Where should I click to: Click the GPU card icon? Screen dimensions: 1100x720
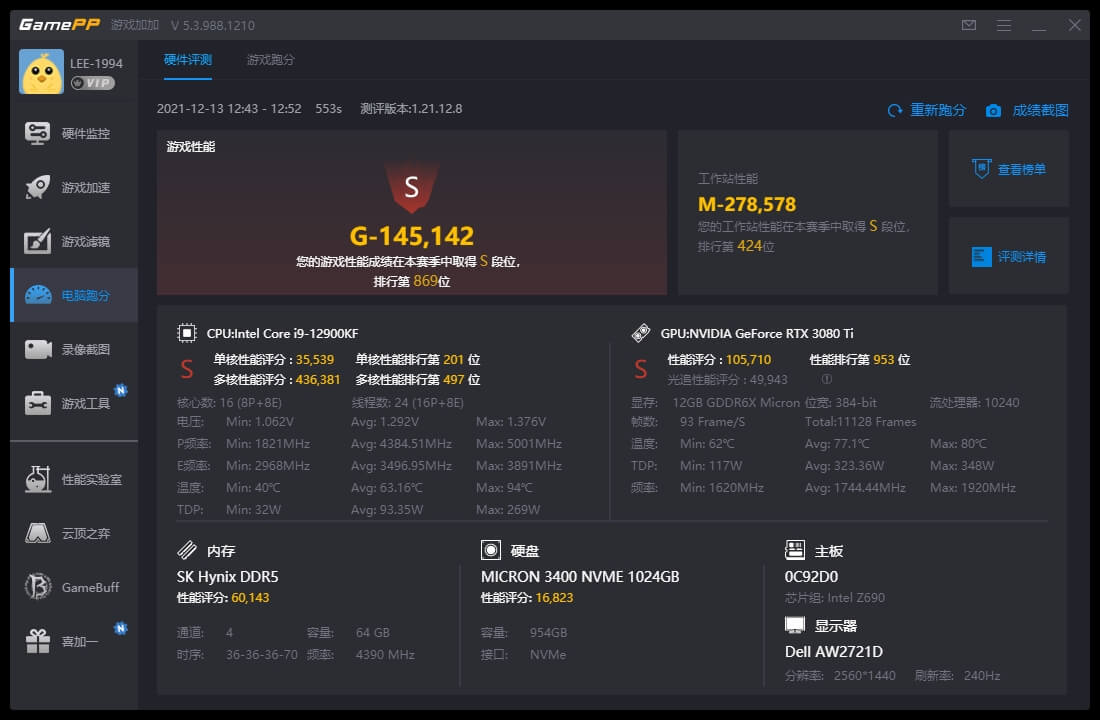641,333
